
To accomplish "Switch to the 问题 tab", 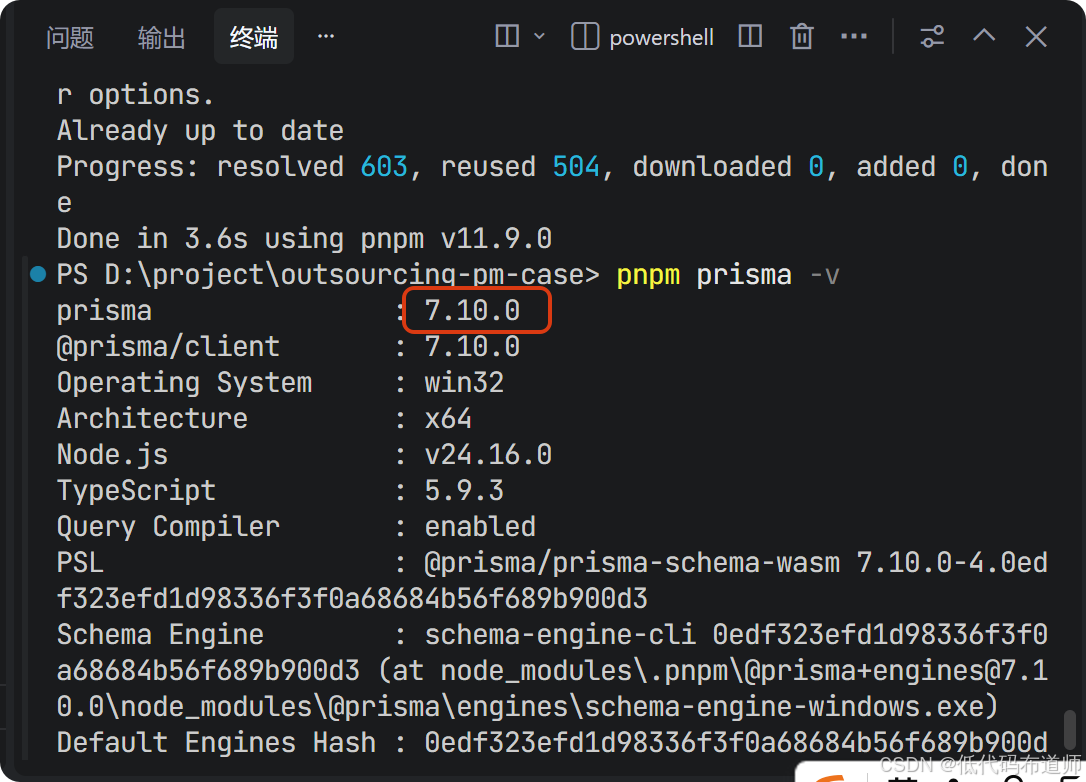I will (x=70, y=37).
